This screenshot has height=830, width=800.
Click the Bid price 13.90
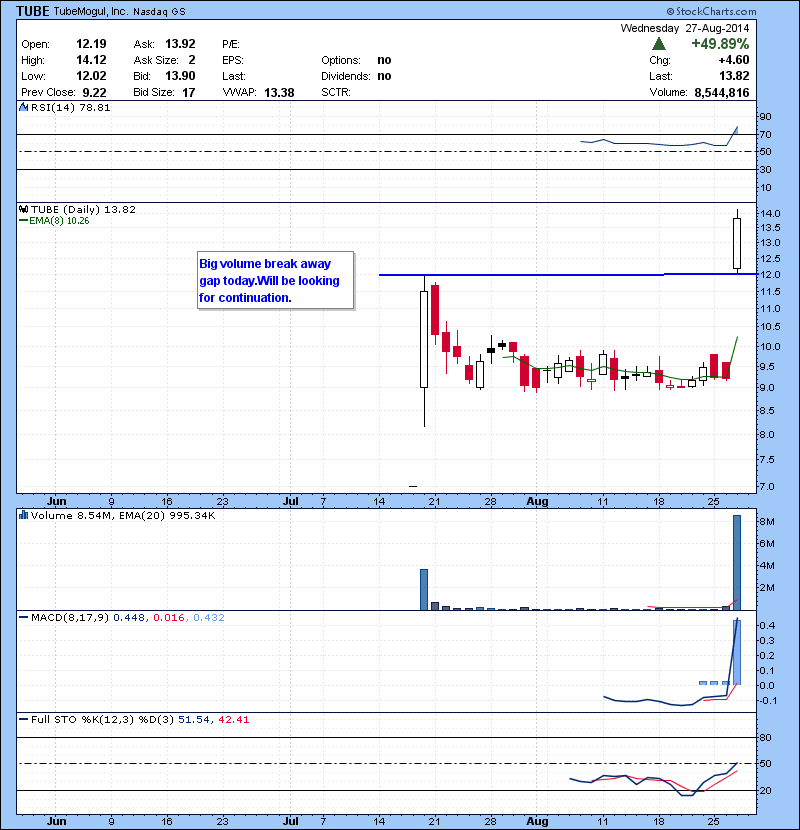coord(180,76)
